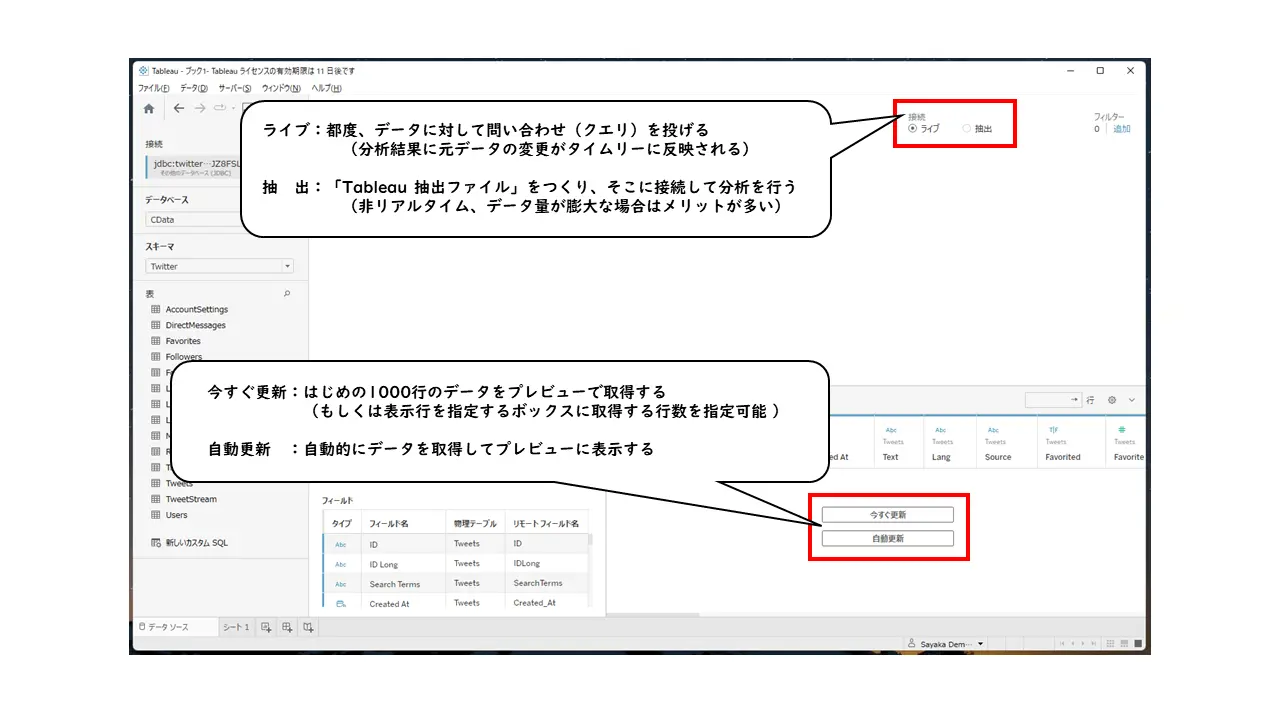Click the DirectMessages table grid icon
The image size is (1280, 720).
click(156, 325)
